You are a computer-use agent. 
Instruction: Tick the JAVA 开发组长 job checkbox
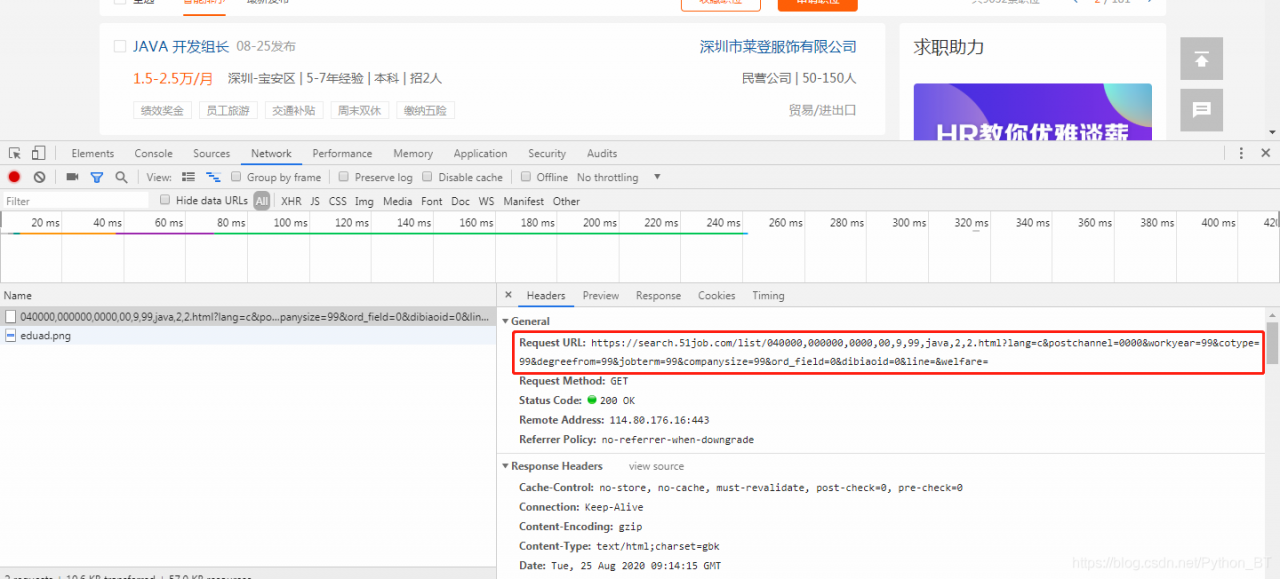pyautogui.click(x=120, y=47)
